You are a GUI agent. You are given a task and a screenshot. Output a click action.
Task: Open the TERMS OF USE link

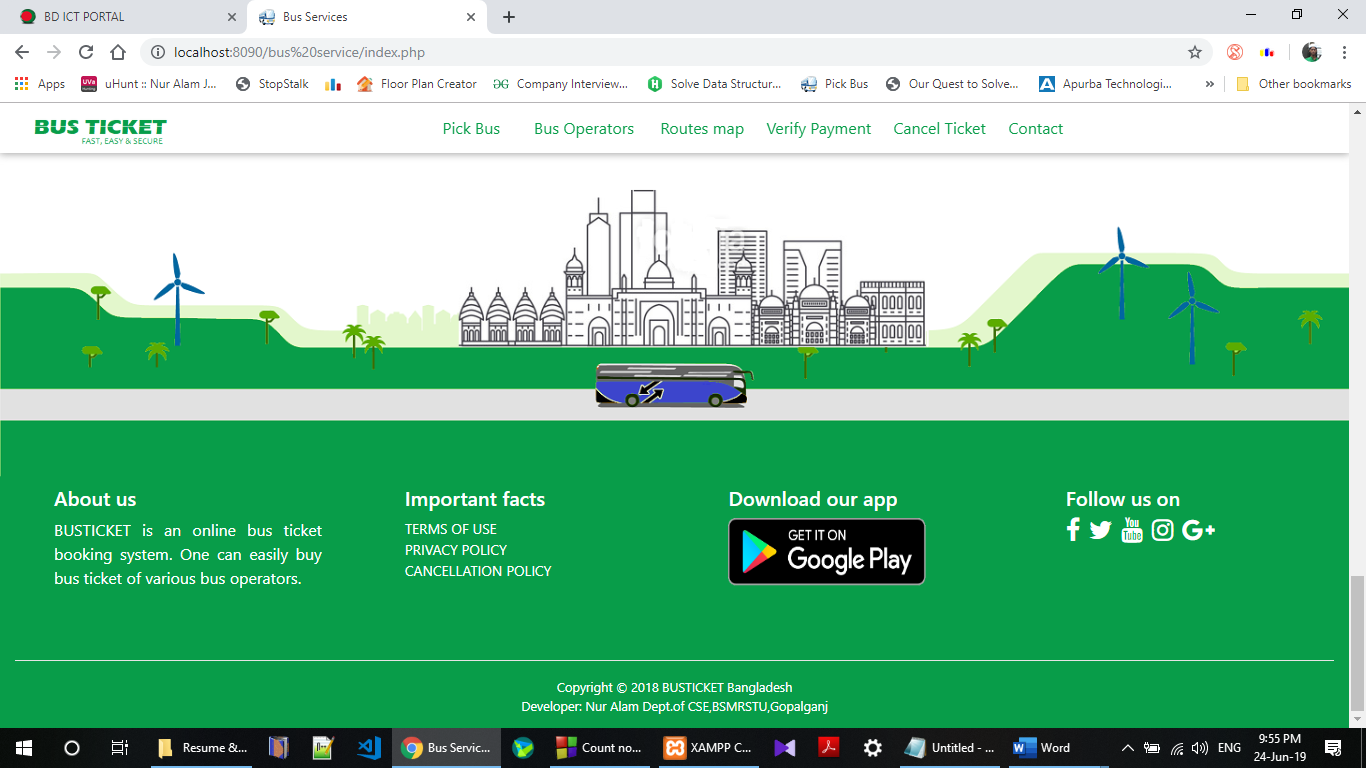click(451, 529)
